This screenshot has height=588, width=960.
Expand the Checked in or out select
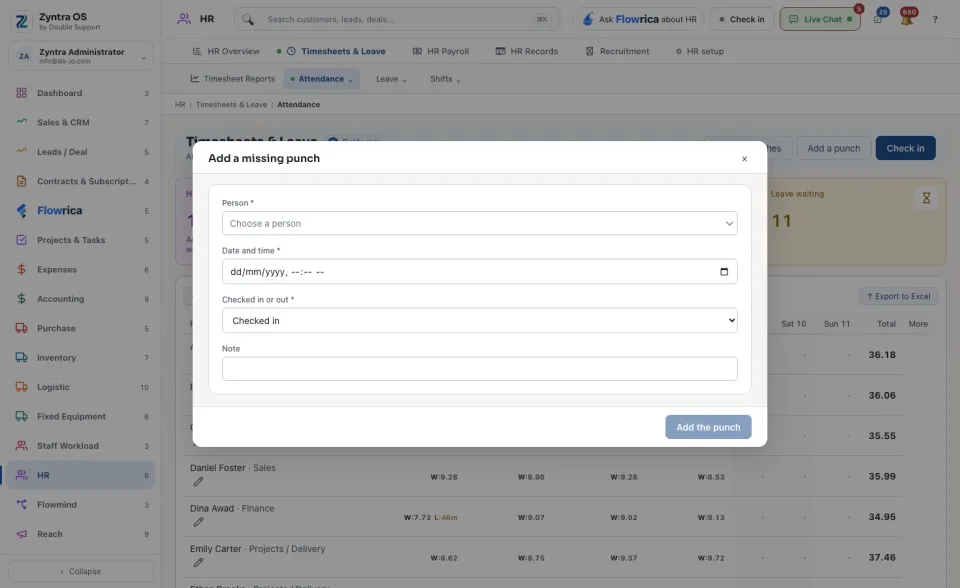(479, 321)
